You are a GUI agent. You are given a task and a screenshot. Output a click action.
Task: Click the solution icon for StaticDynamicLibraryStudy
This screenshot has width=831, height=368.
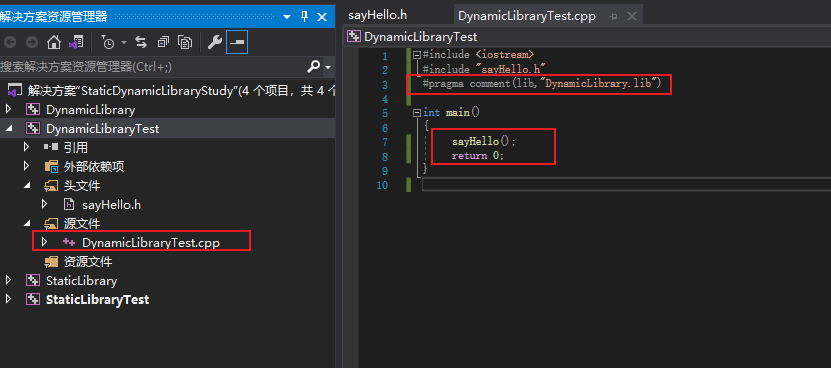point(14,91)
